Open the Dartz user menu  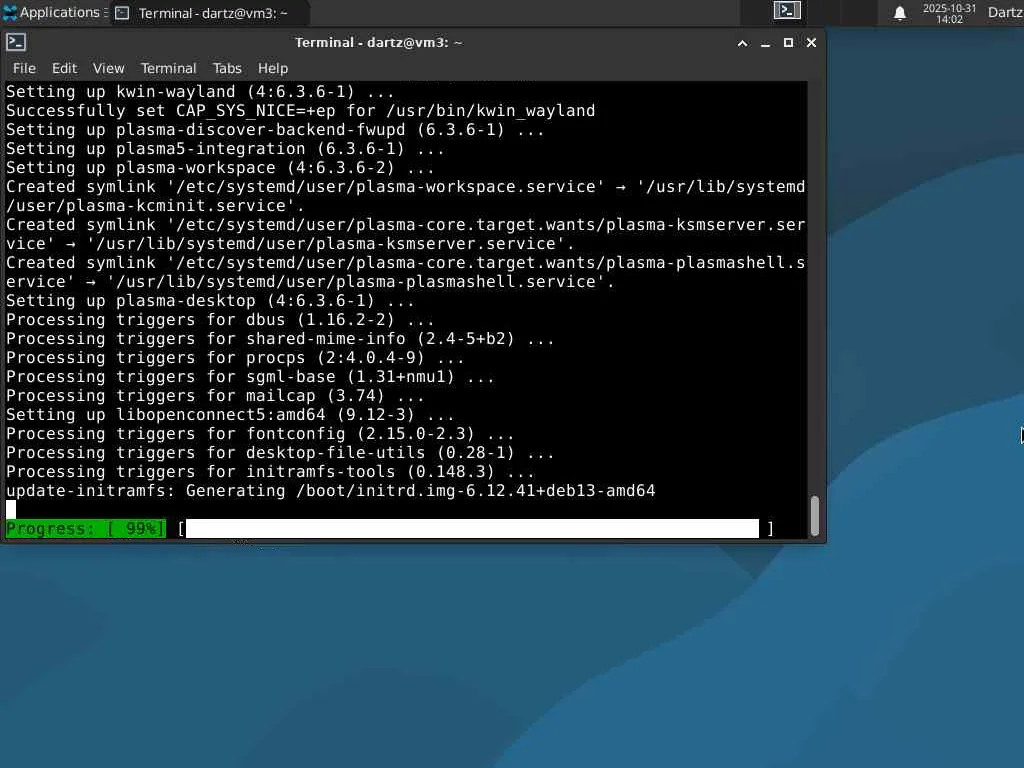(1006, 12)
